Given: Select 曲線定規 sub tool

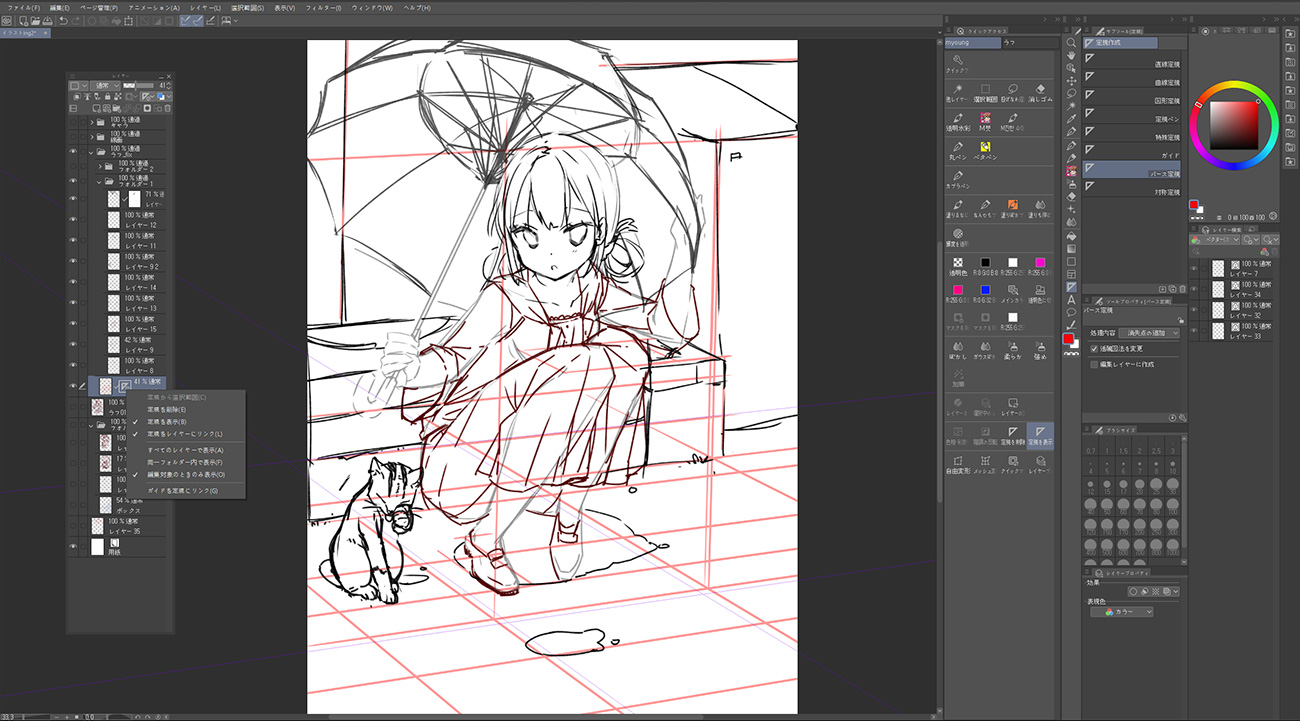Looking at the screenshot, I should point(1133,79).
